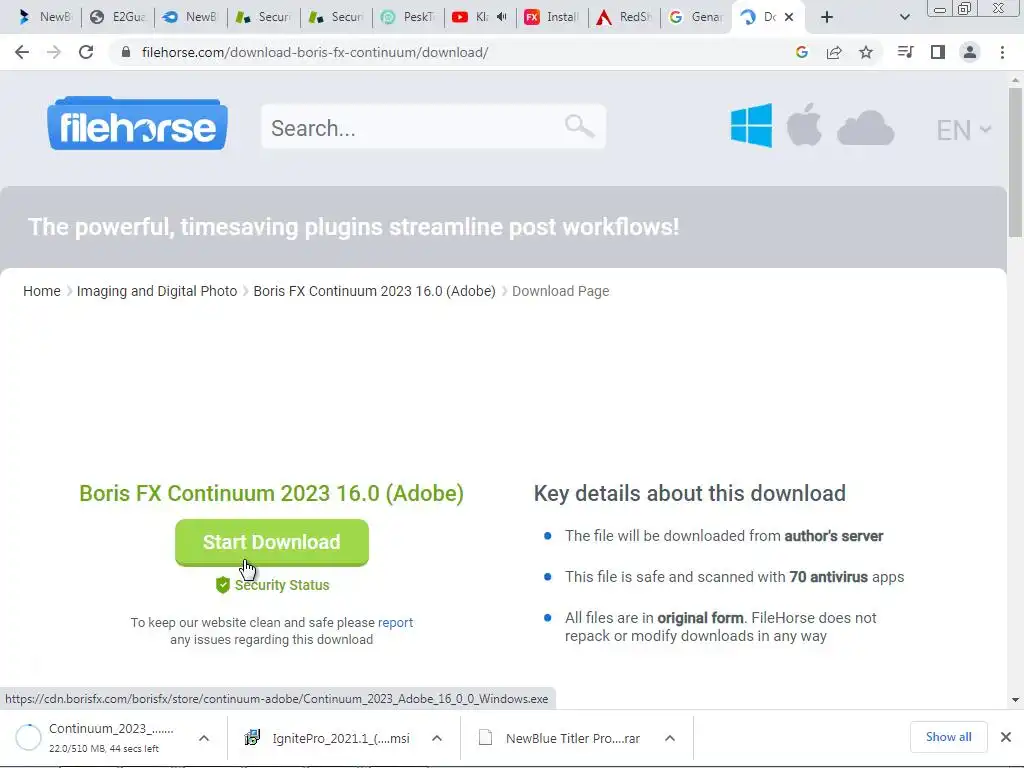
Task: Select the Apple Mac platform icon
Action: [804, 124]
